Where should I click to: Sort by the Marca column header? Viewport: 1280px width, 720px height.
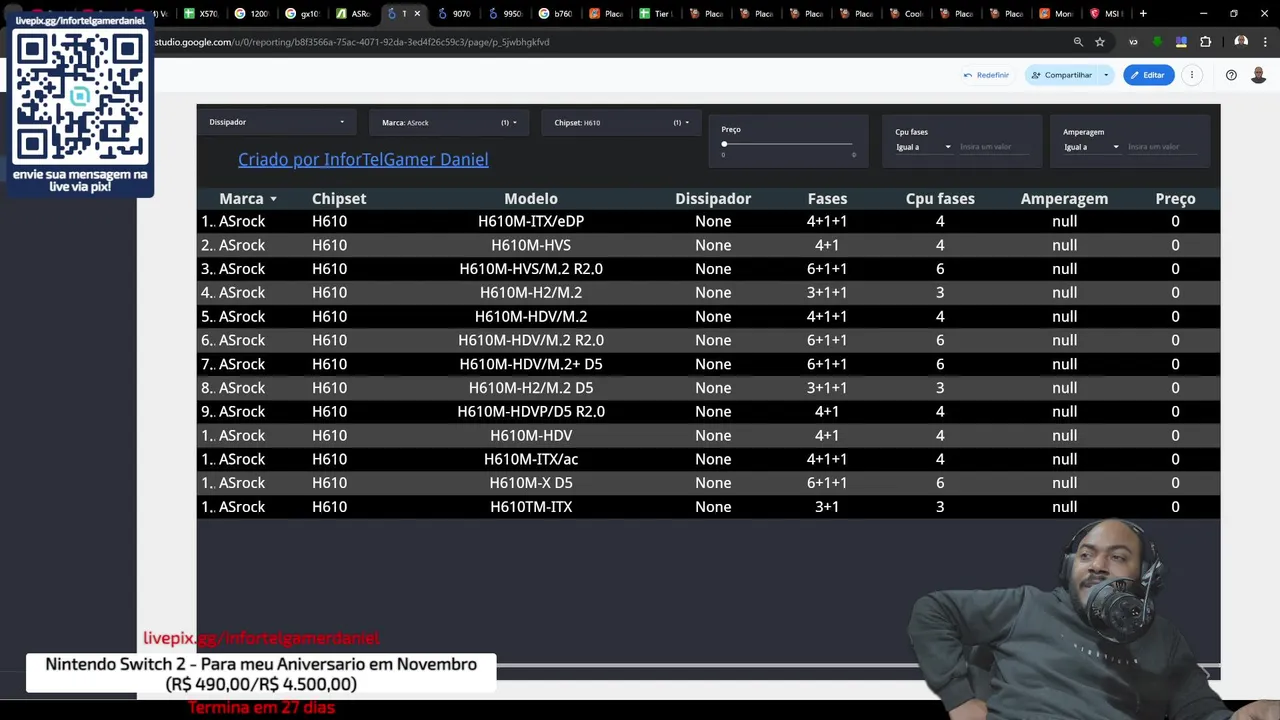click(242, 199)
